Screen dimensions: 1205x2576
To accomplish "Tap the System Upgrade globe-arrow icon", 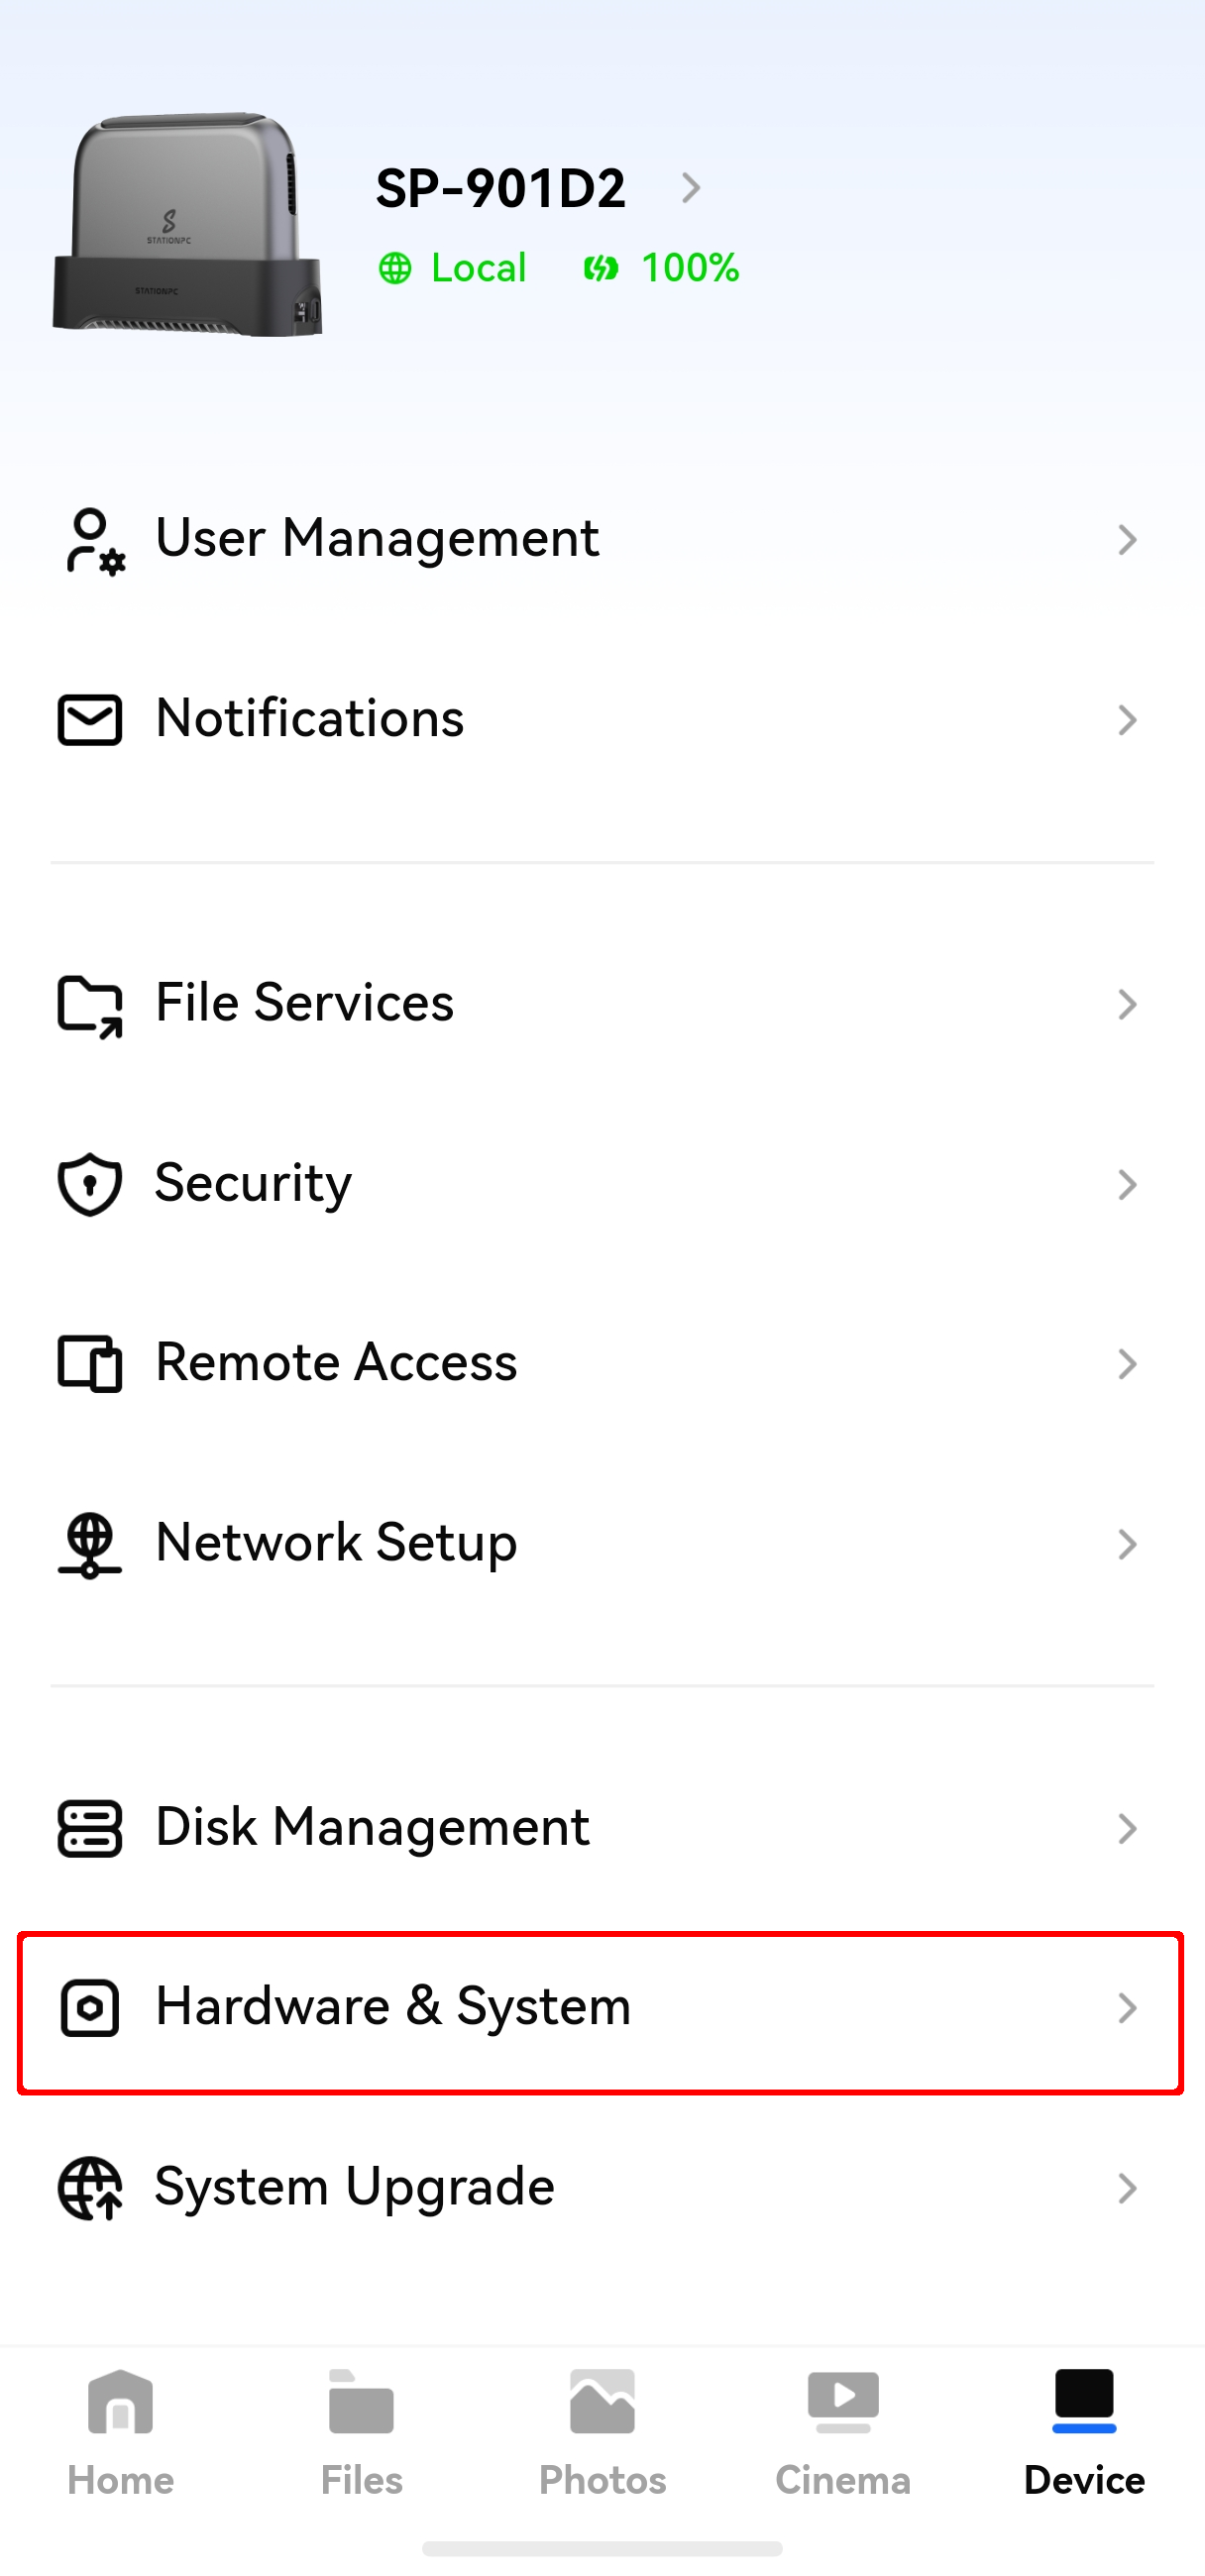I will (90, 2188).
